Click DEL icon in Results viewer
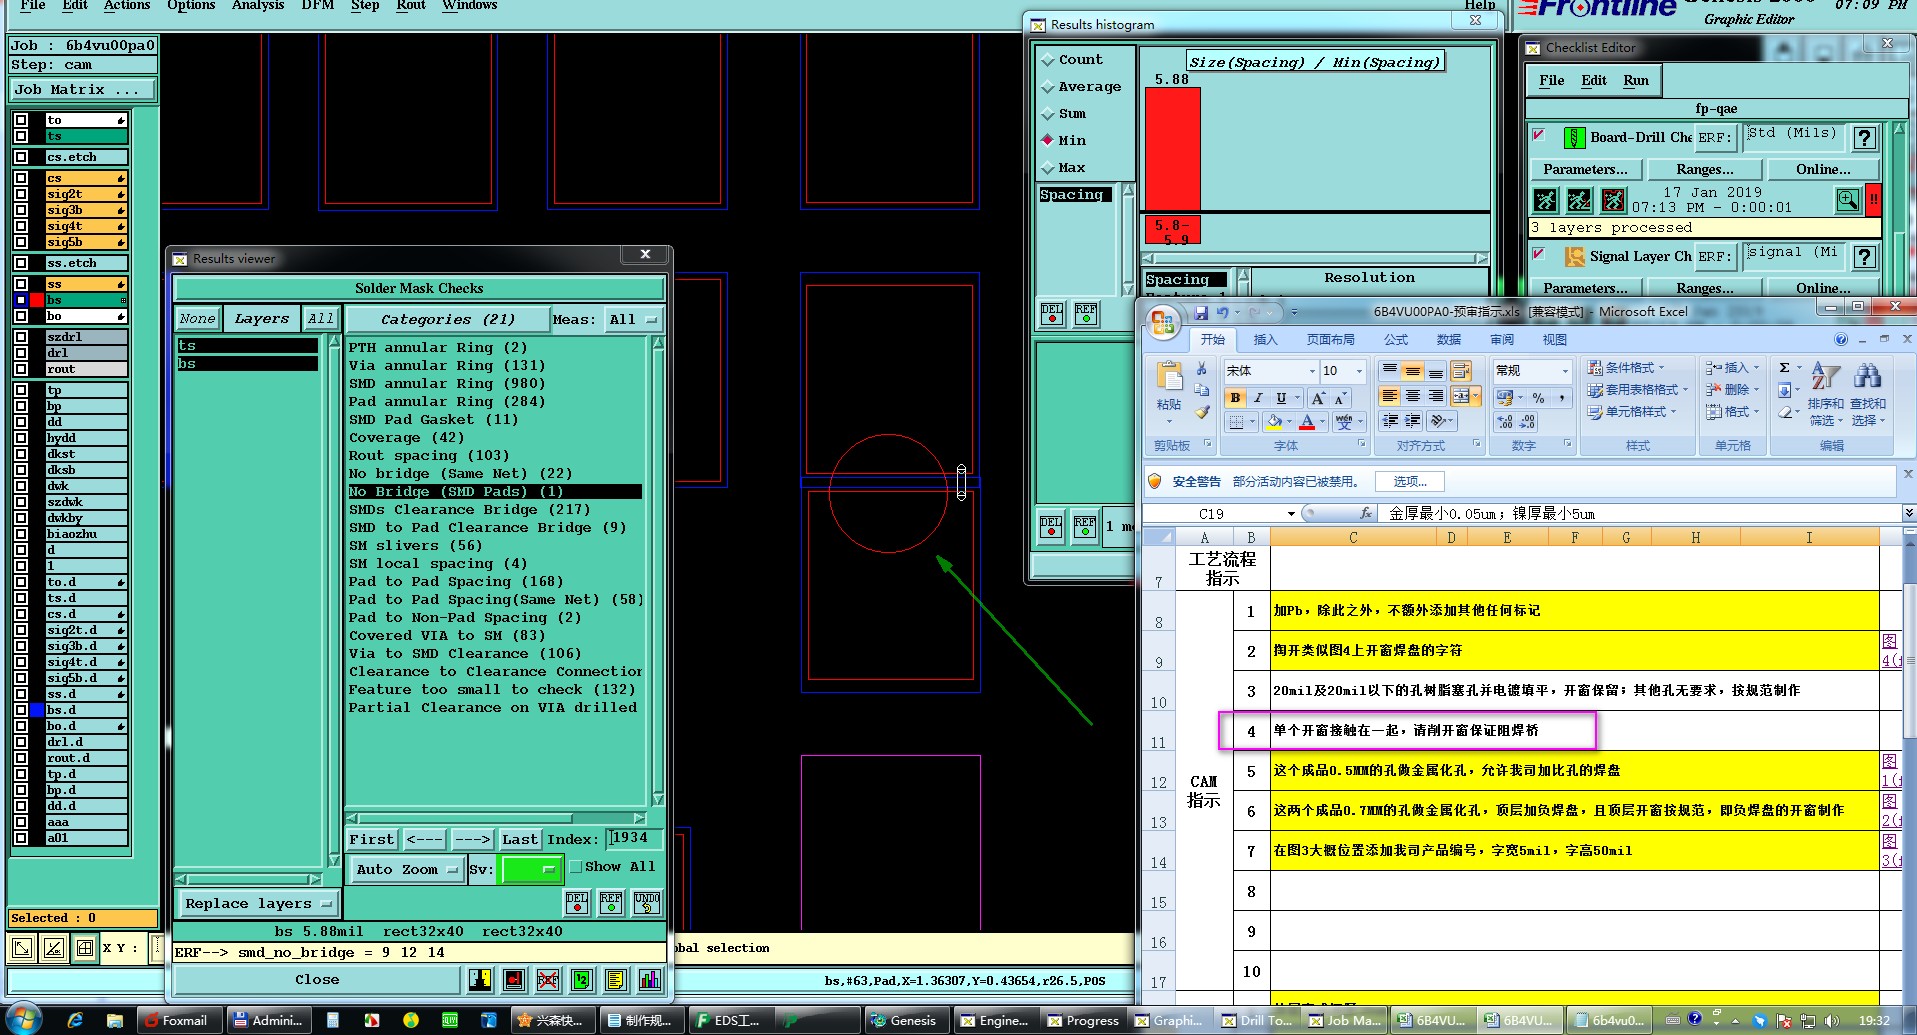This screenshot has width=1917, height=1035. 577,903
